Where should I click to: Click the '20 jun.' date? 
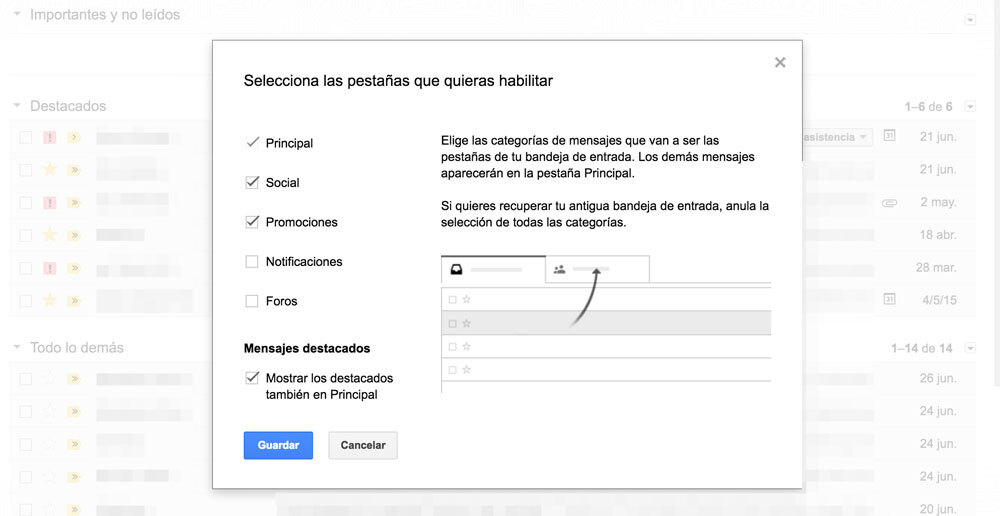(x=938, y=509)
